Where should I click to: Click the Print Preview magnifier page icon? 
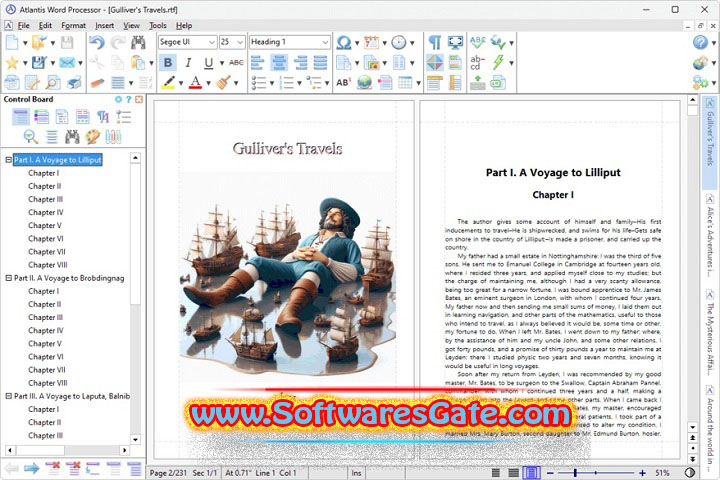[x=52, y=83]
